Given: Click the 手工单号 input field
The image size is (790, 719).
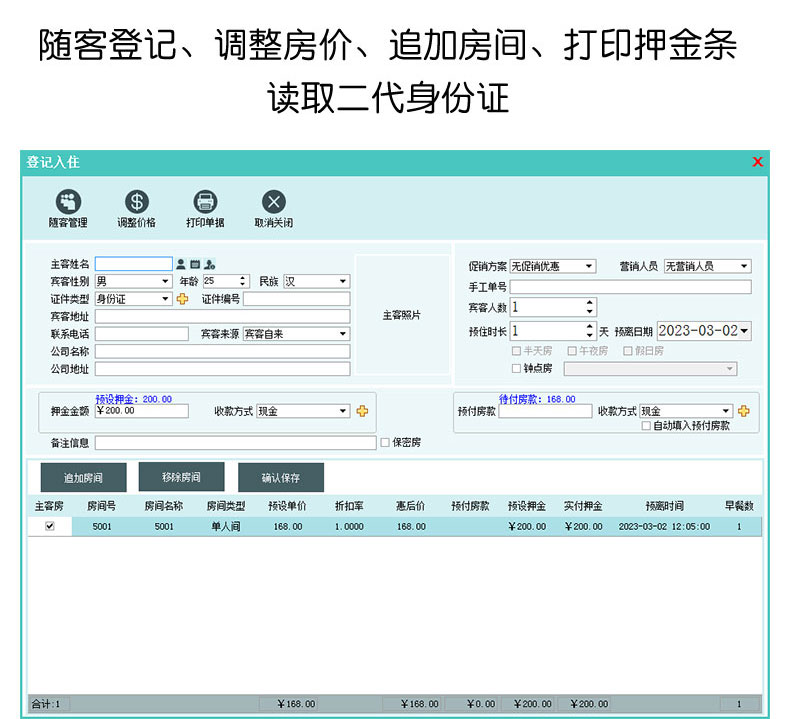Looking at the screenshot, I should click(630, 288).
